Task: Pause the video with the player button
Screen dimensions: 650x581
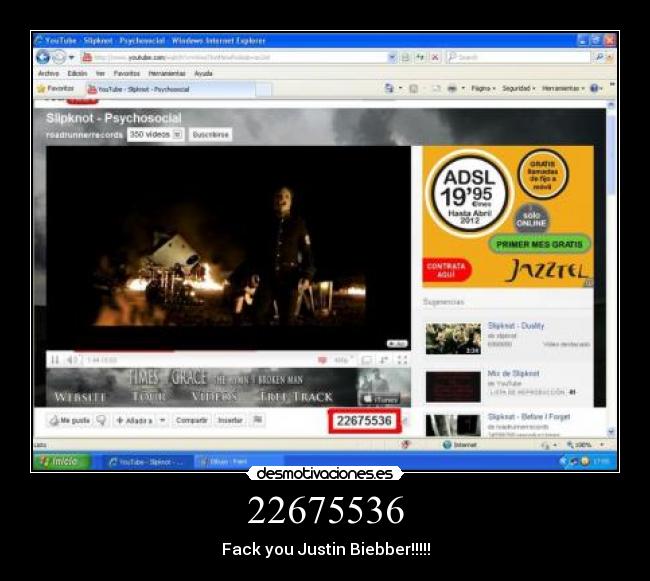Action: [55, 360]
